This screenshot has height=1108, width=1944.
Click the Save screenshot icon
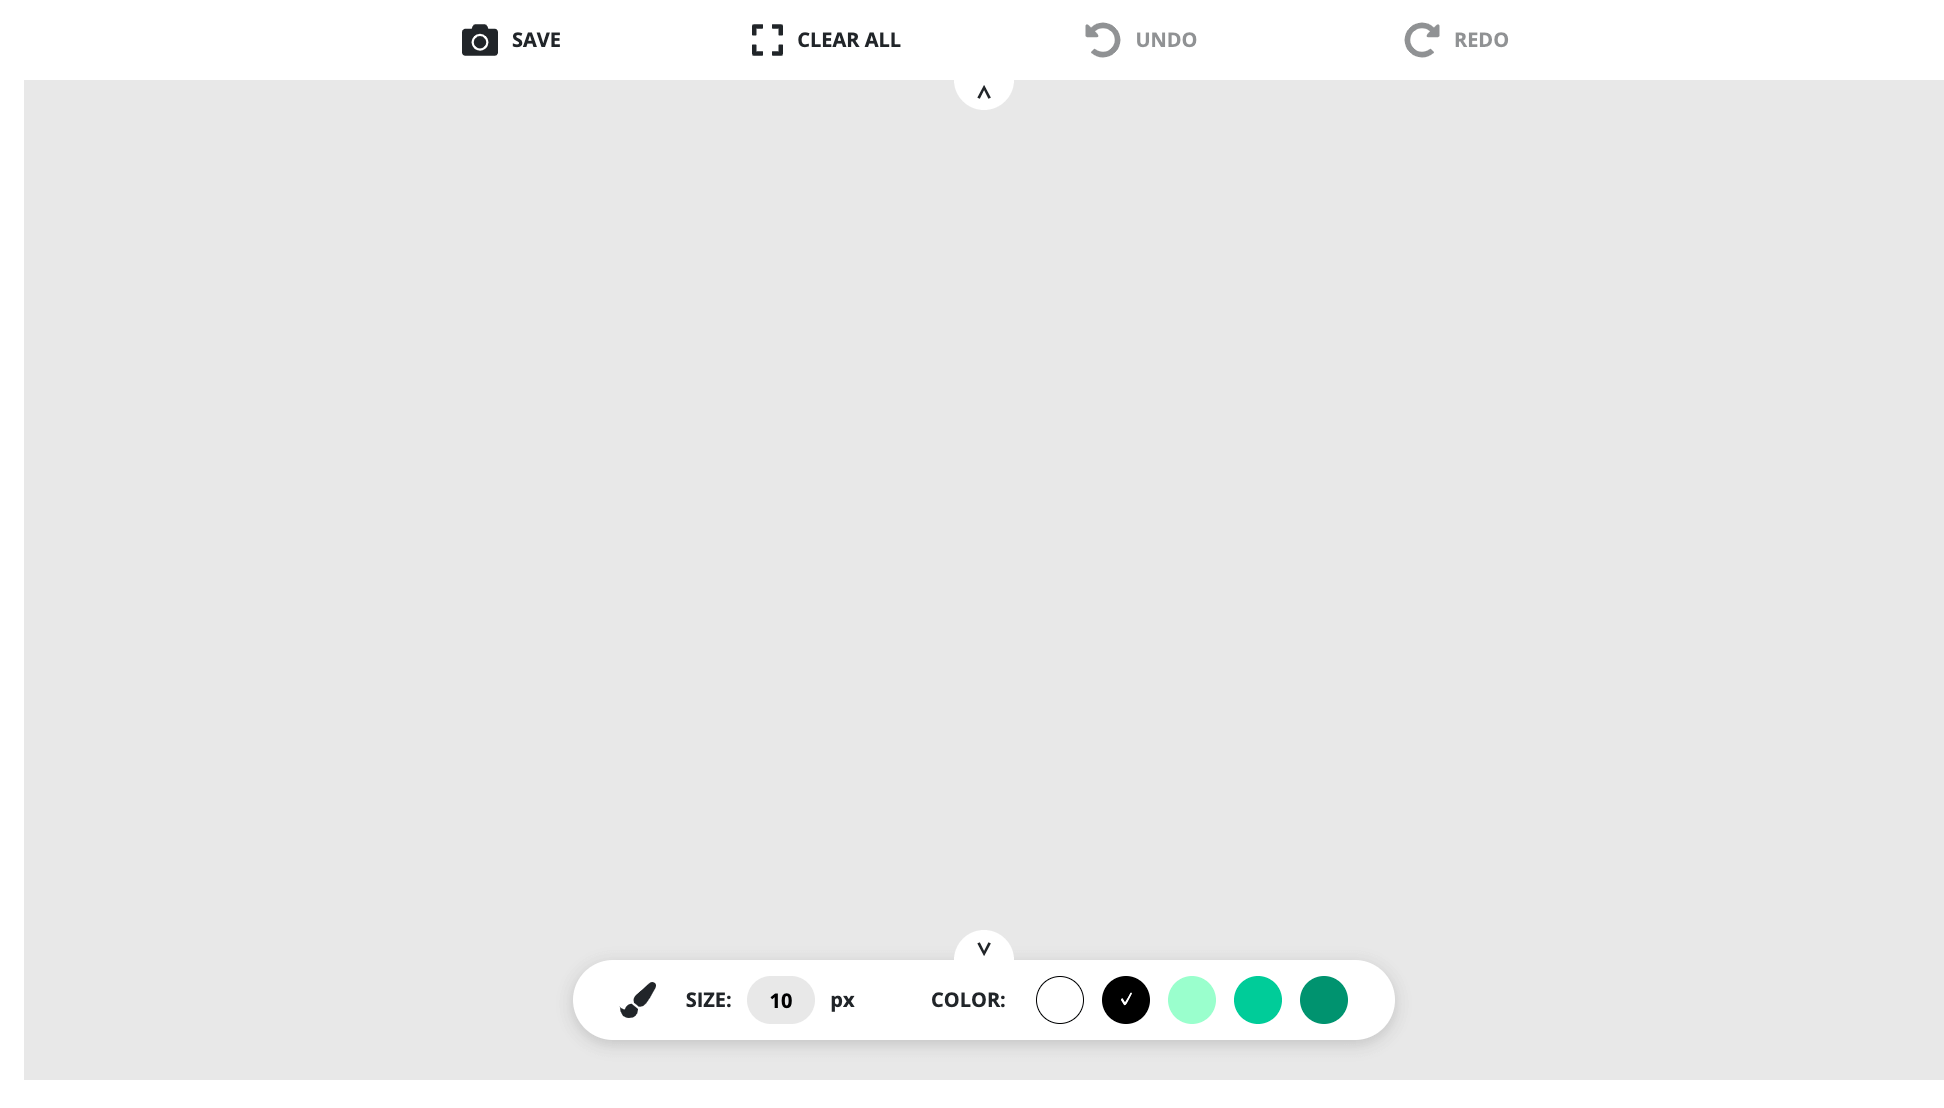tap(478, 40)
